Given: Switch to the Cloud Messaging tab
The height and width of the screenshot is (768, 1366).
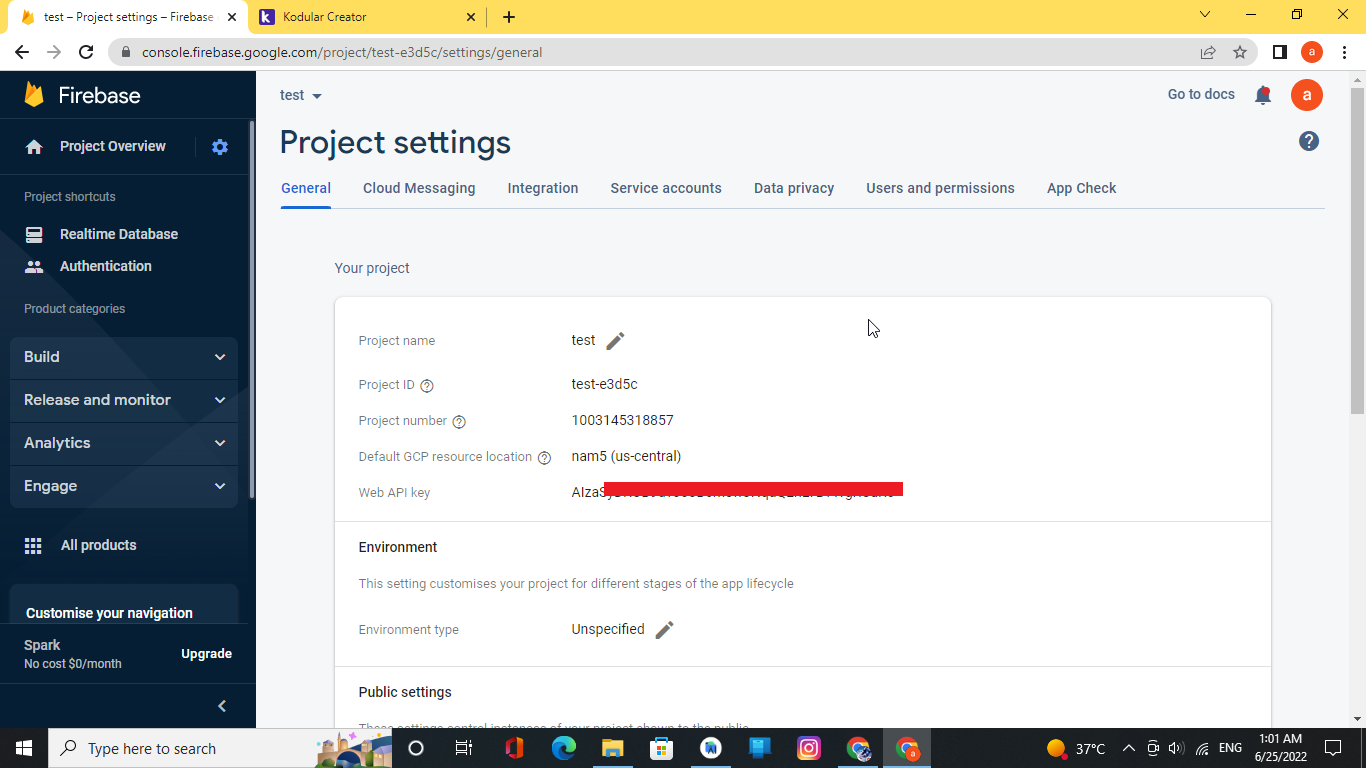Looking at the screenshot, I should coord(419,188).
